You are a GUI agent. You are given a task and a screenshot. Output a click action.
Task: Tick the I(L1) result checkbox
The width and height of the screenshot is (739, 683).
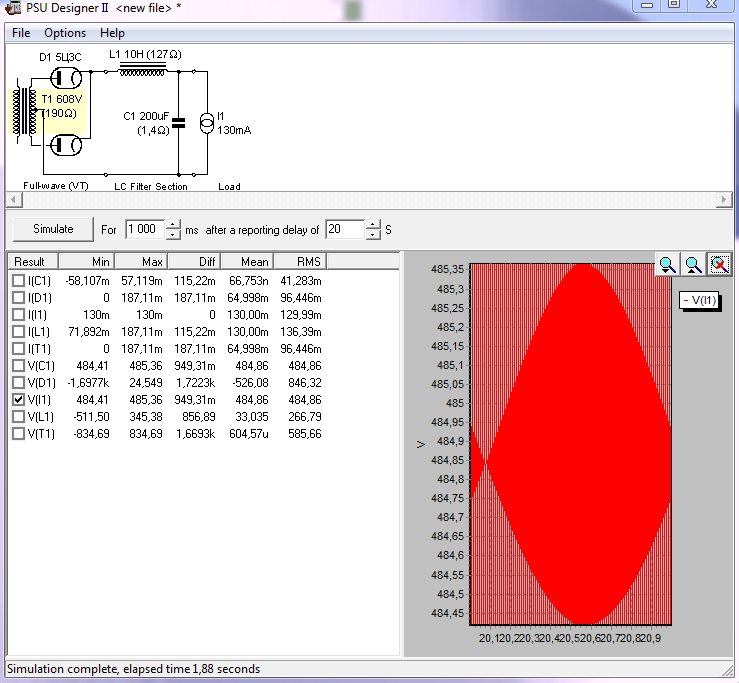click(x=18, y=331)
